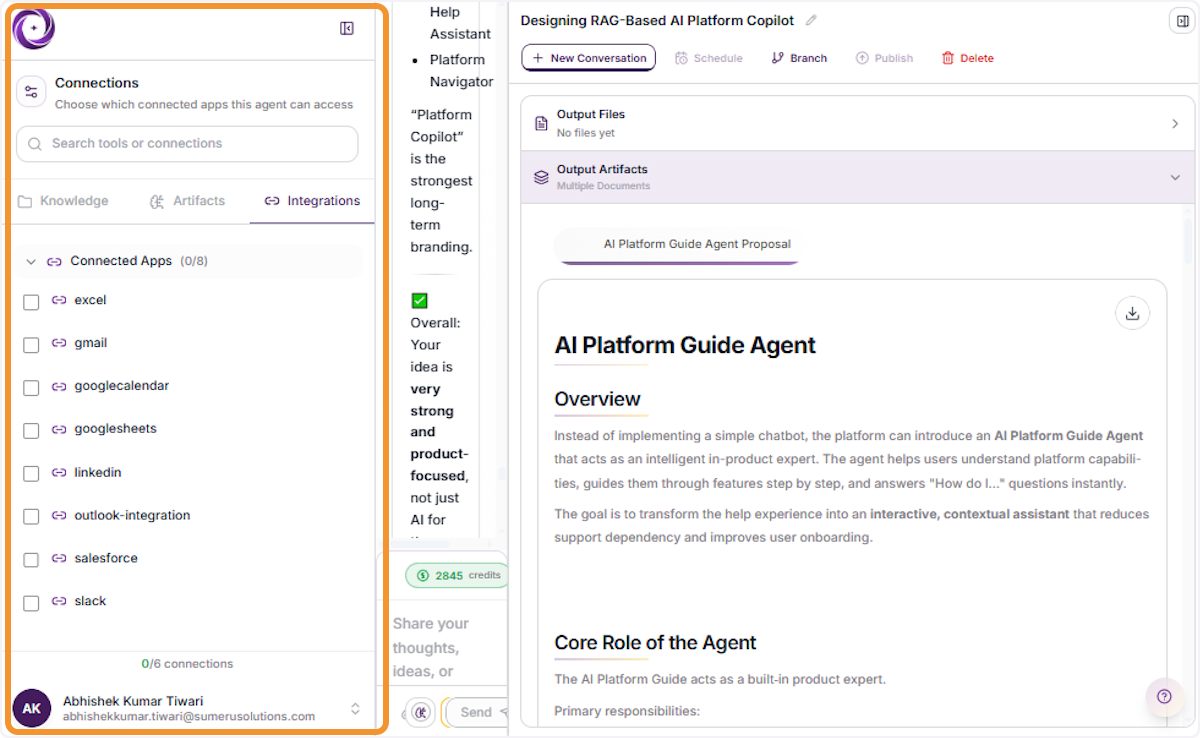Click the link icon next to googlecalendar
Image resolution: width=1200 pixels, height=738 pixels.
[x=59, y=386]
